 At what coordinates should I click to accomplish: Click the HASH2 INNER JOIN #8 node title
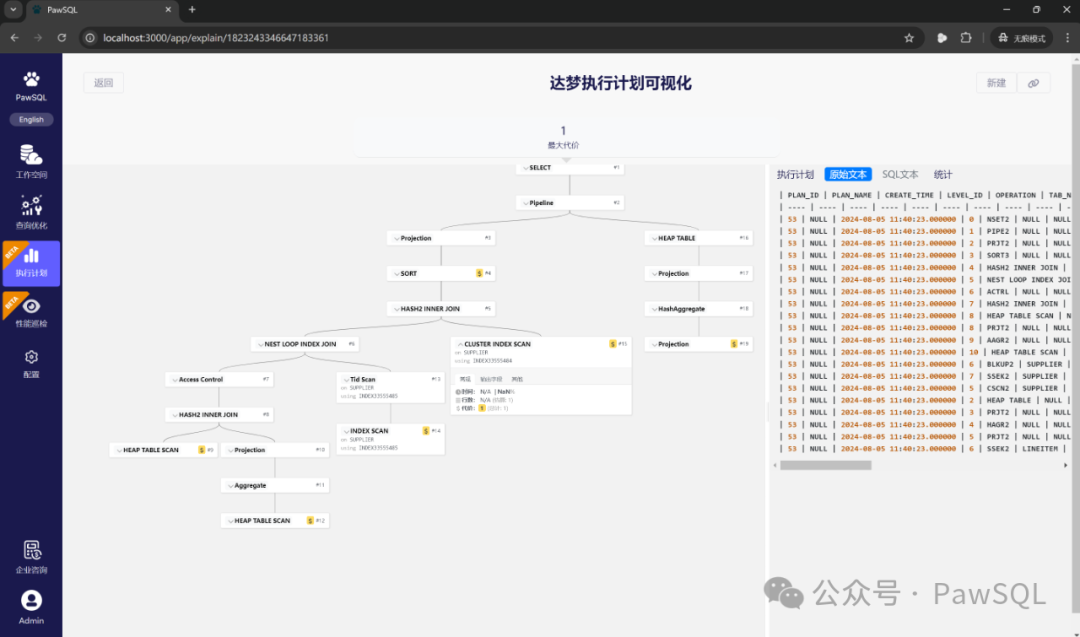(208, 415)
